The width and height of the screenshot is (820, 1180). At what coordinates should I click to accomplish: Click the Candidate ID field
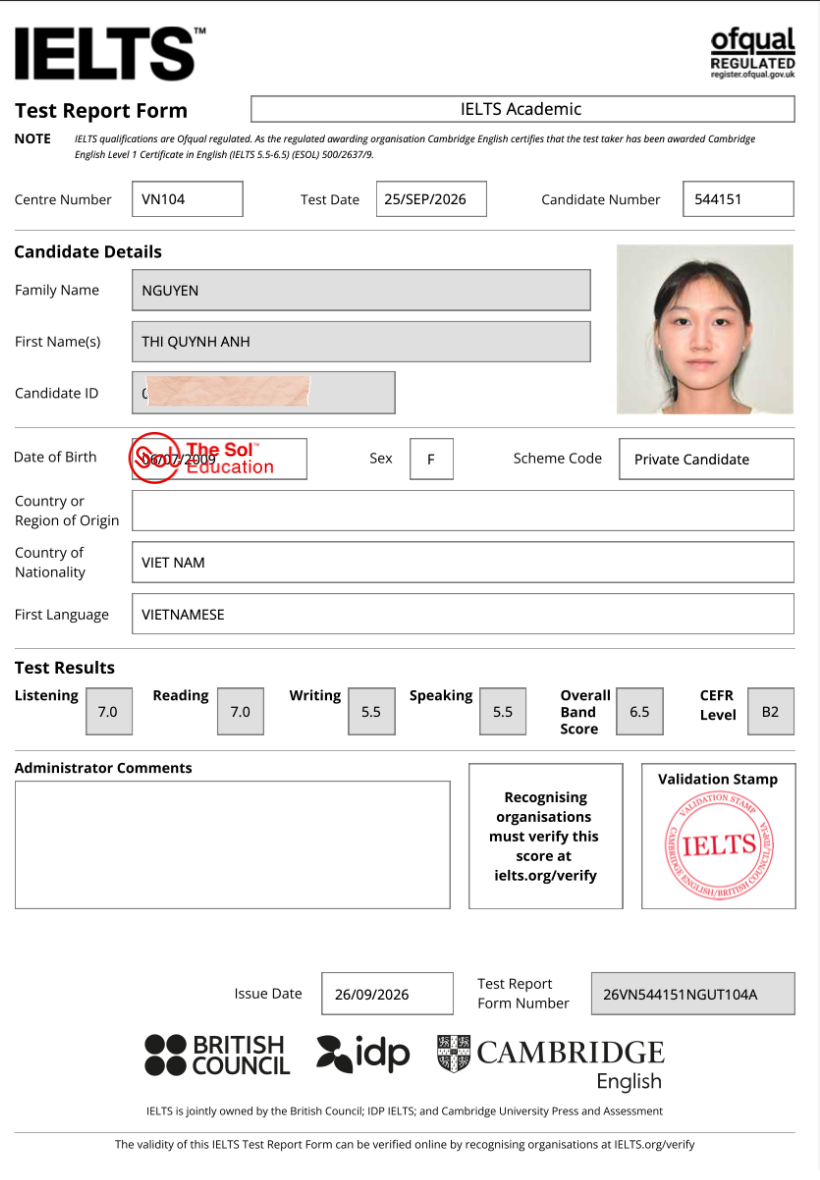coord(263,393)
